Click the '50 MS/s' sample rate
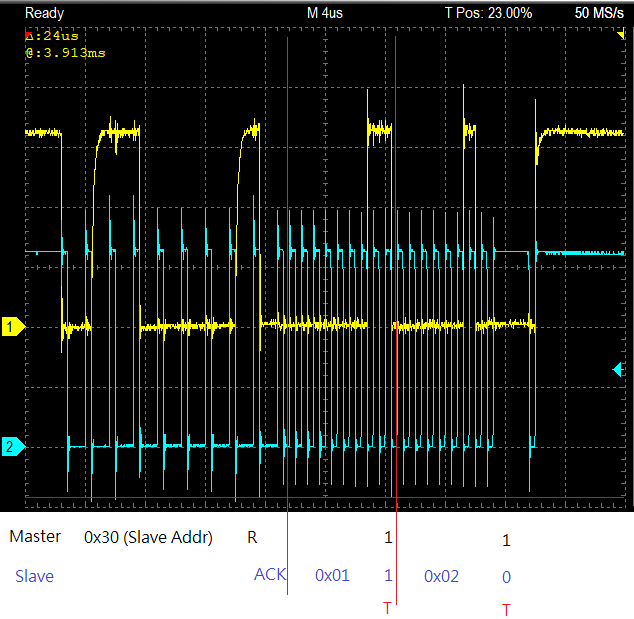Viewport: 634px width, 619px height. (x=599, y=13)
